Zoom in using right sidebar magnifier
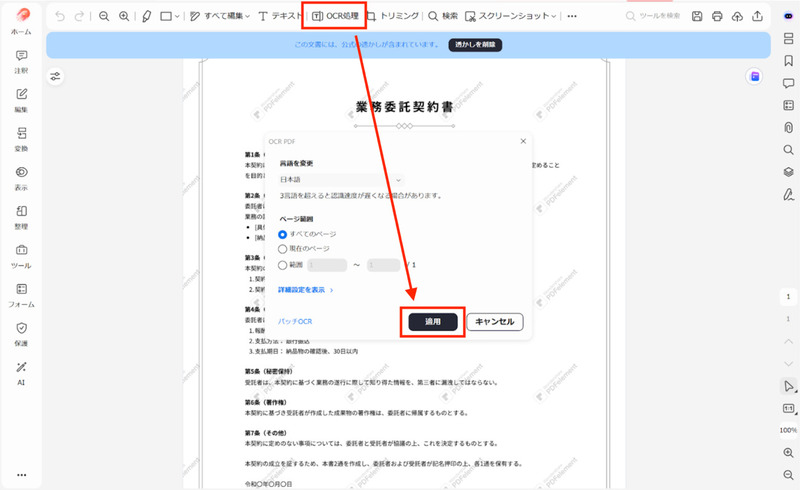 [x=788, y=453]
